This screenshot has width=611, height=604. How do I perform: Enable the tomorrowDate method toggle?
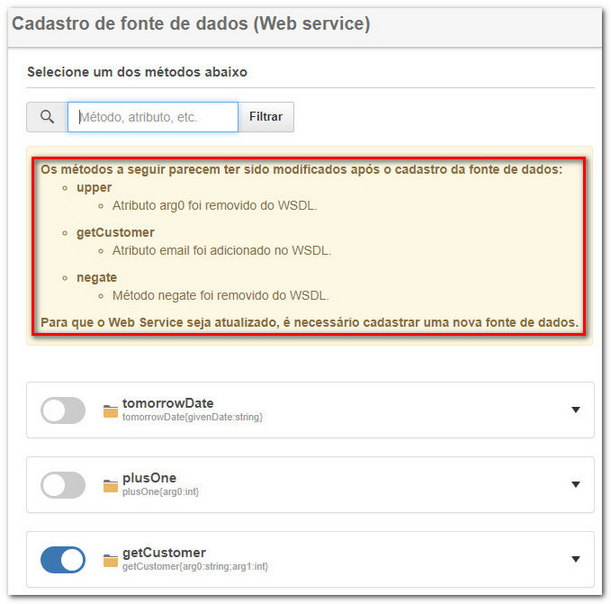click(x=63, y=410)
